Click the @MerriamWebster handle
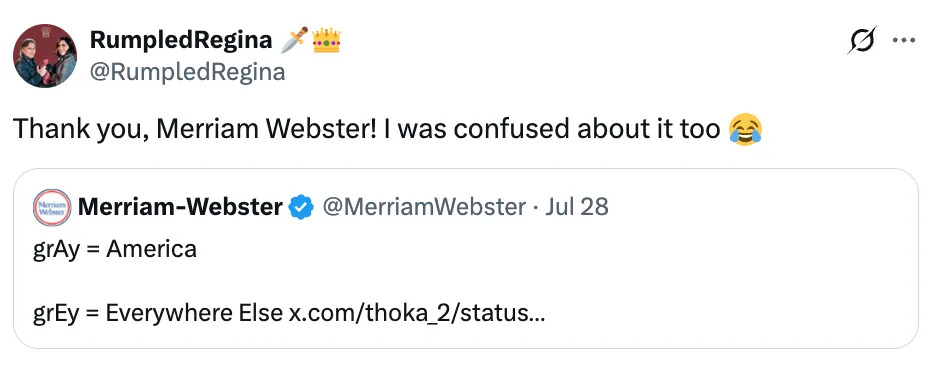934x368 pixels. click(x=424, y=207)
